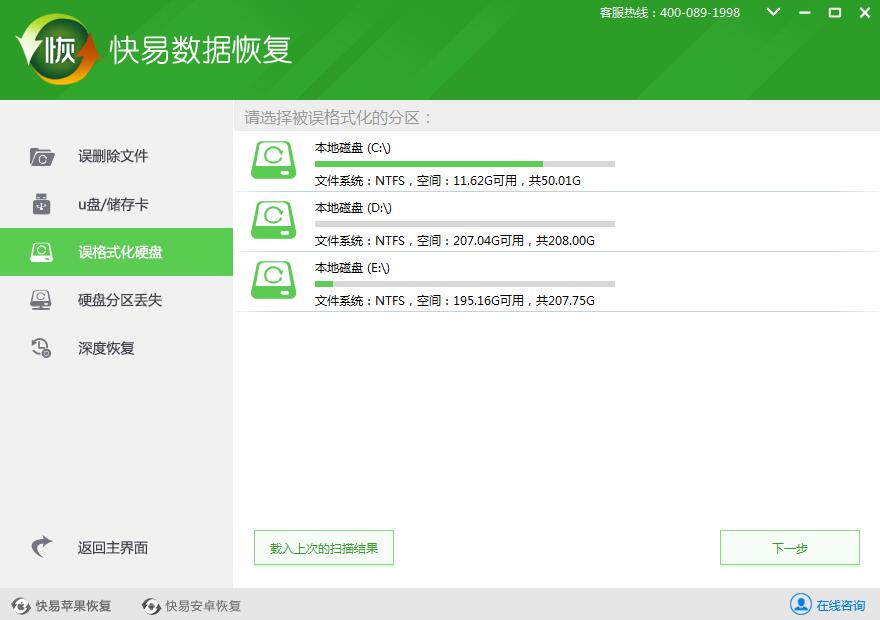Select the 硬盘分区丢失 recovery icon
This screenshot has height=620, width=880.
(41, 300)
